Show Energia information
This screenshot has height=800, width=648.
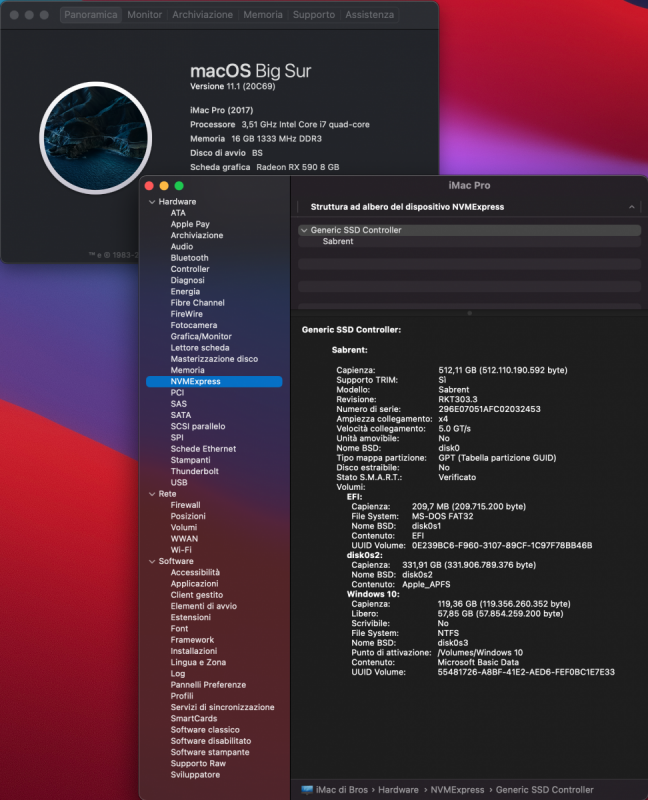185,291
